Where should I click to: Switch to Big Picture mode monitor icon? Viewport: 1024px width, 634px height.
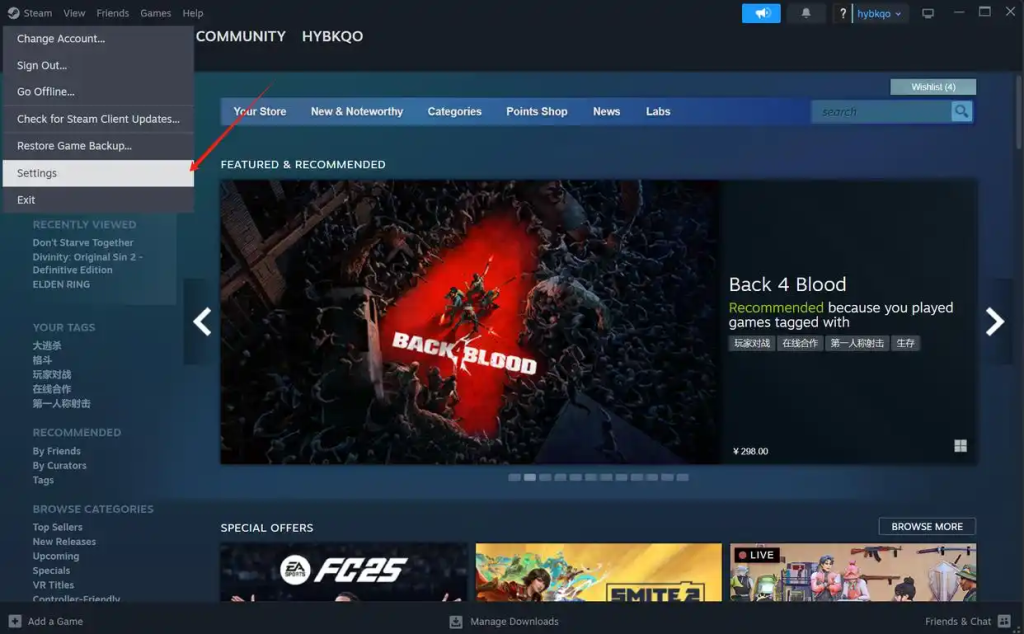(x=927, y=13)
